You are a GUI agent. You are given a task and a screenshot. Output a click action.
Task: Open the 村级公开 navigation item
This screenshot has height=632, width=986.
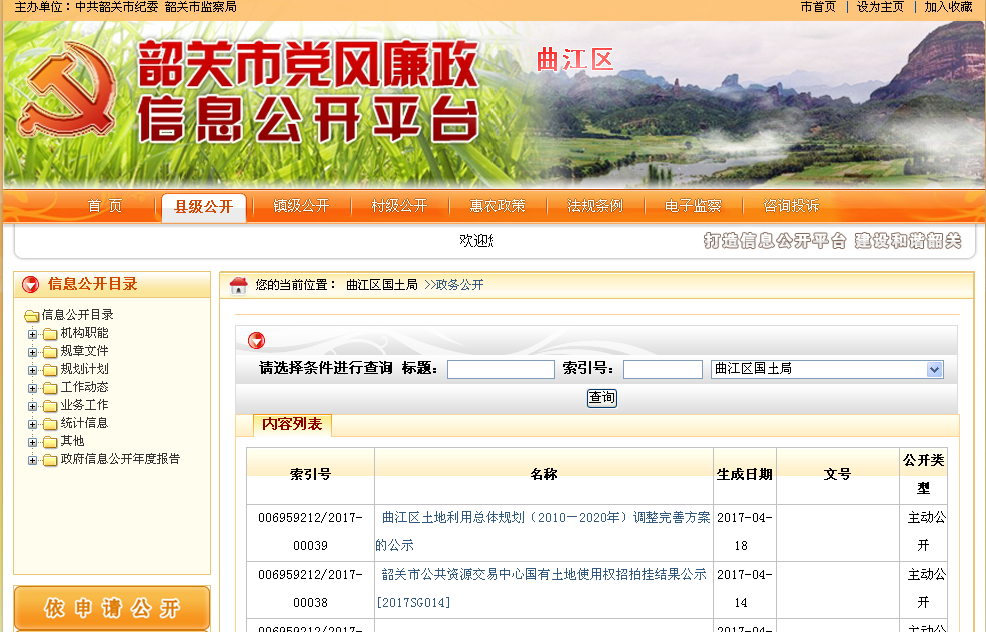coord(399,206)
